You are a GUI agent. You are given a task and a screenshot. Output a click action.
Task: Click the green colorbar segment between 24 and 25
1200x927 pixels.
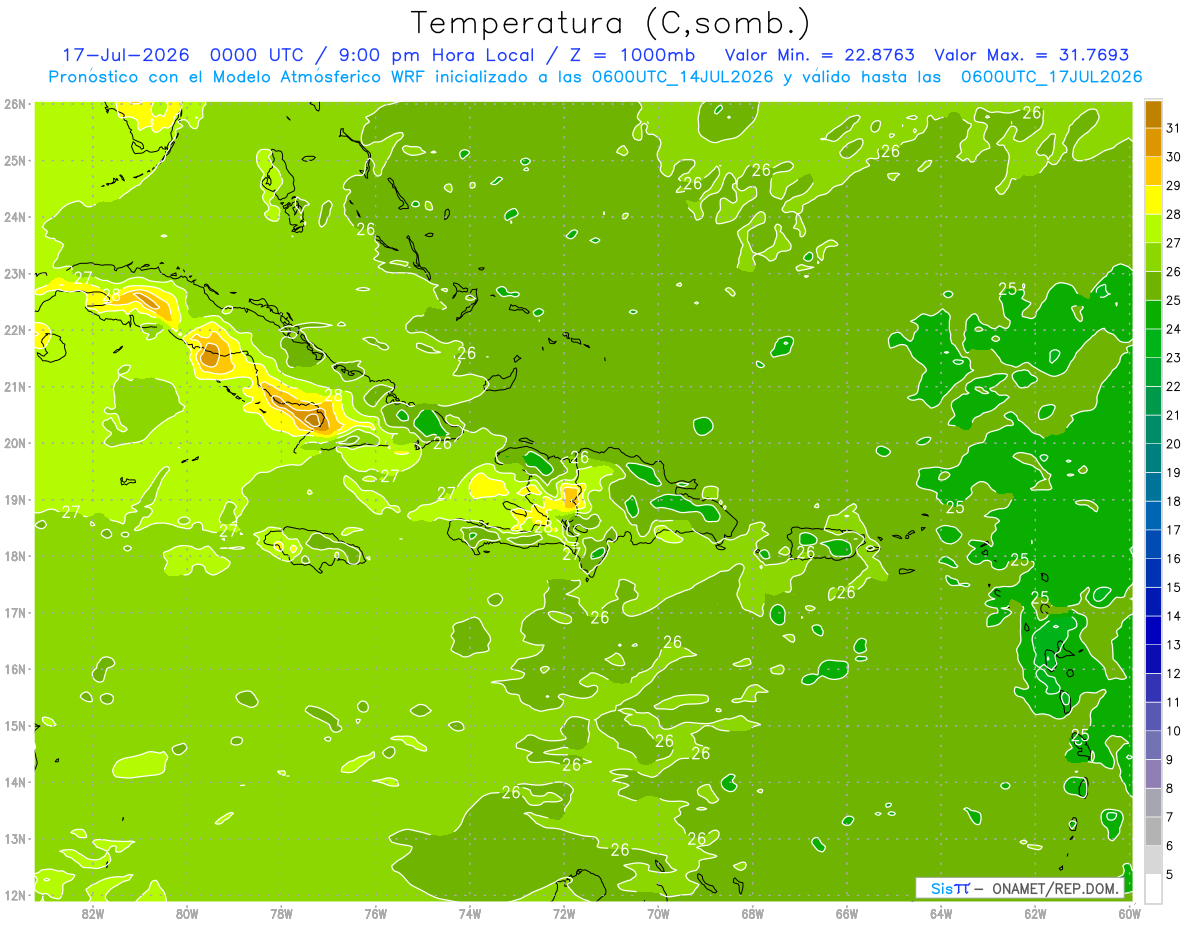[x=1153, y=315]
